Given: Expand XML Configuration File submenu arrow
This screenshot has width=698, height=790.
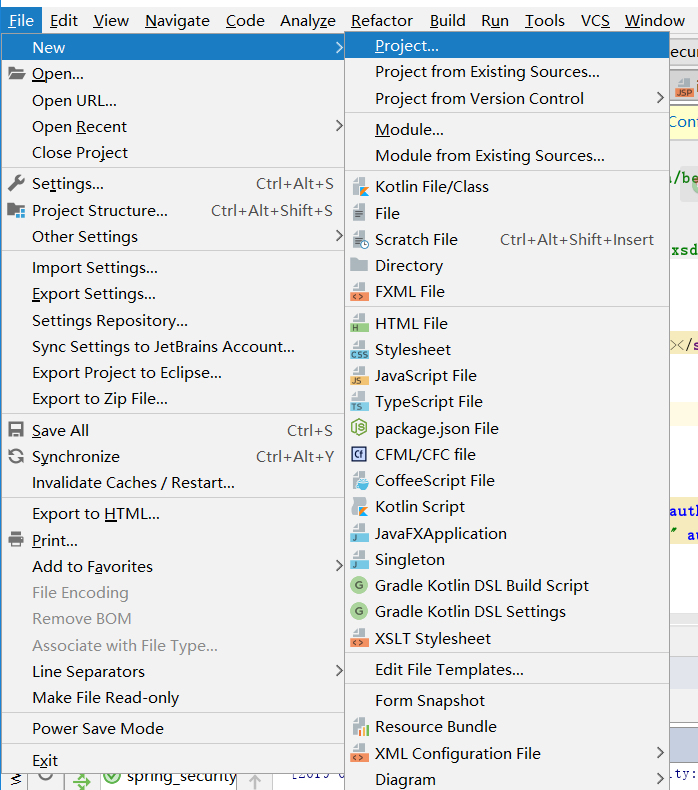Looking at the screenshot, I should pyautogui.click(x=660, y=753).
